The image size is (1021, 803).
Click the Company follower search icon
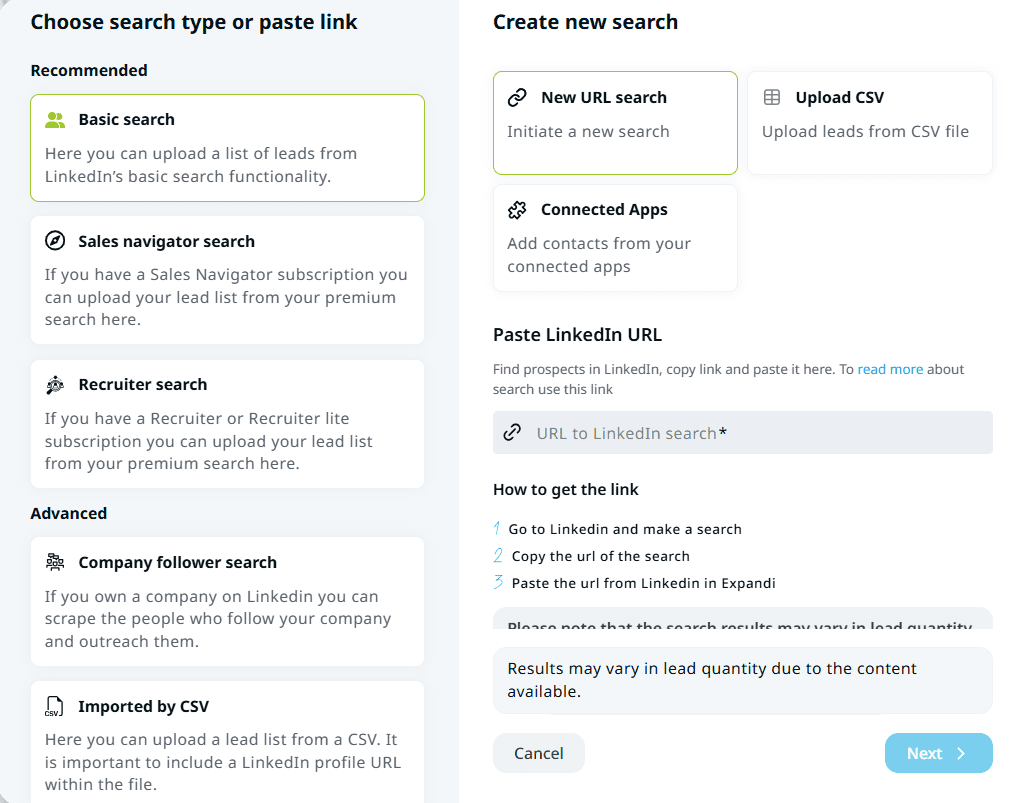point(55,563)
